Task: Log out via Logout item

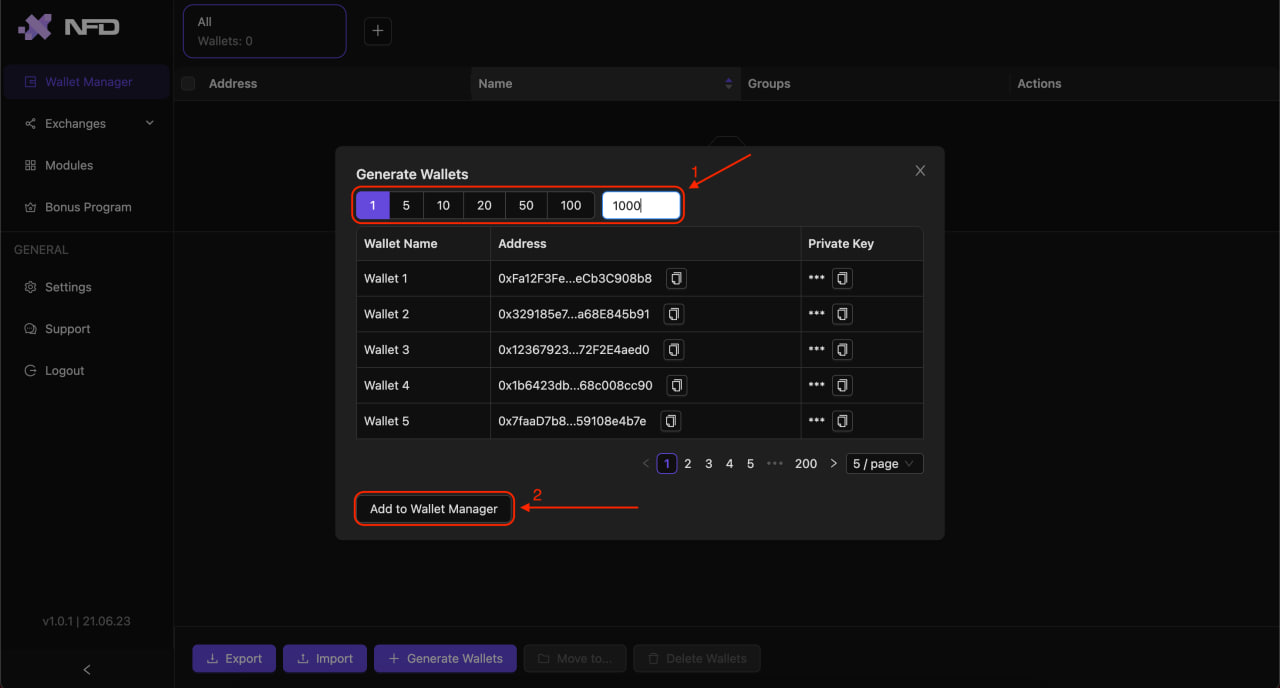Action: pos(87,371)
